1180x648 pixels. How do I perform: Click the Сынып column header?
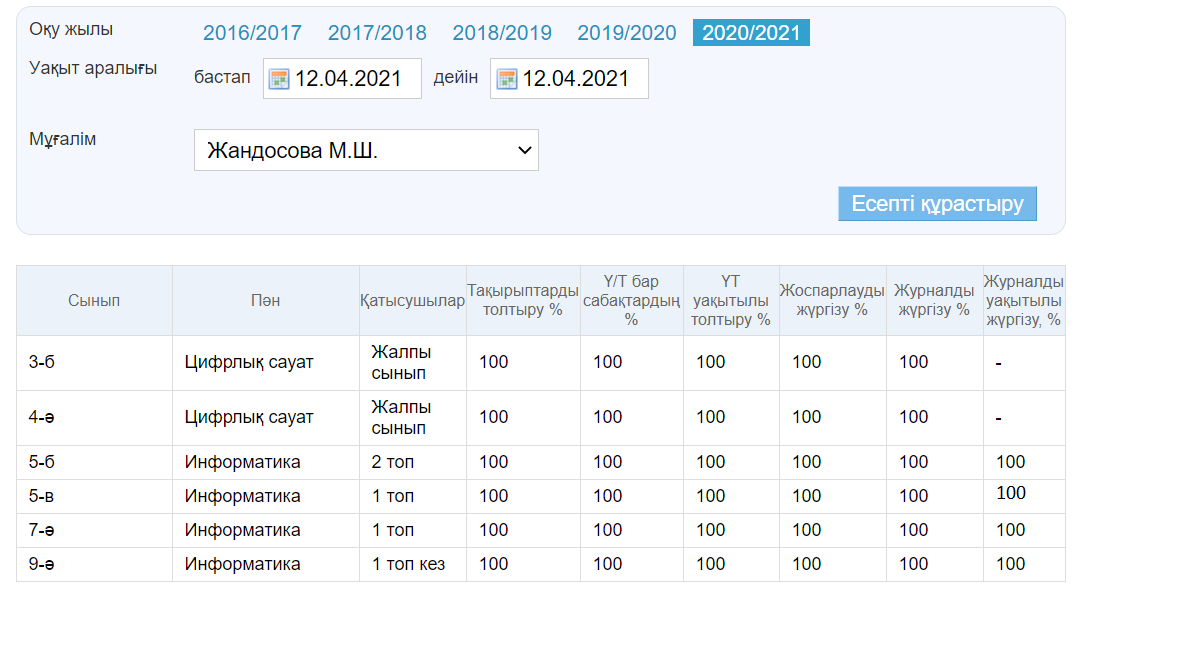coord(94,300)
